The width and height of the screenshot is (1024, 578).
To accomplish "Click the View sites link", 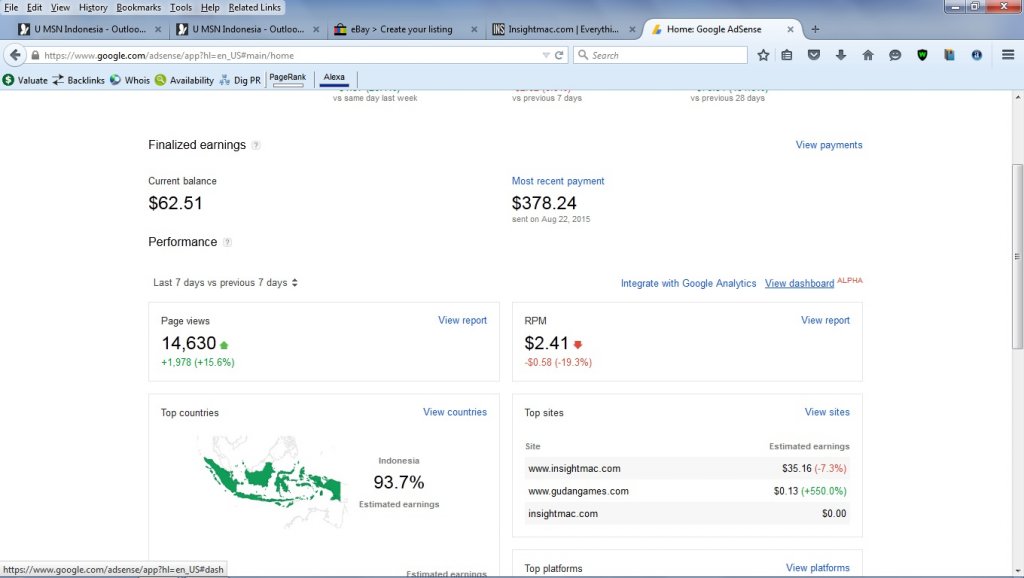I will (827, 412).
